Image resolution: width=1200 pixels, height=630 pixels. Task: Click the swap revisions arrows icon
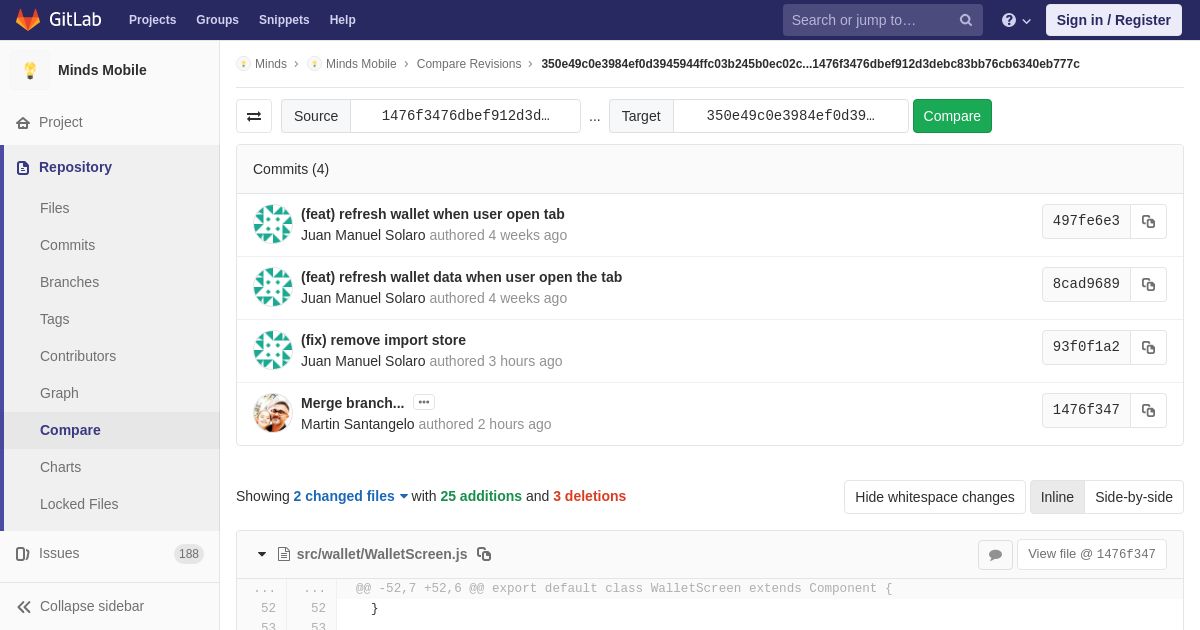pos(254,116)
